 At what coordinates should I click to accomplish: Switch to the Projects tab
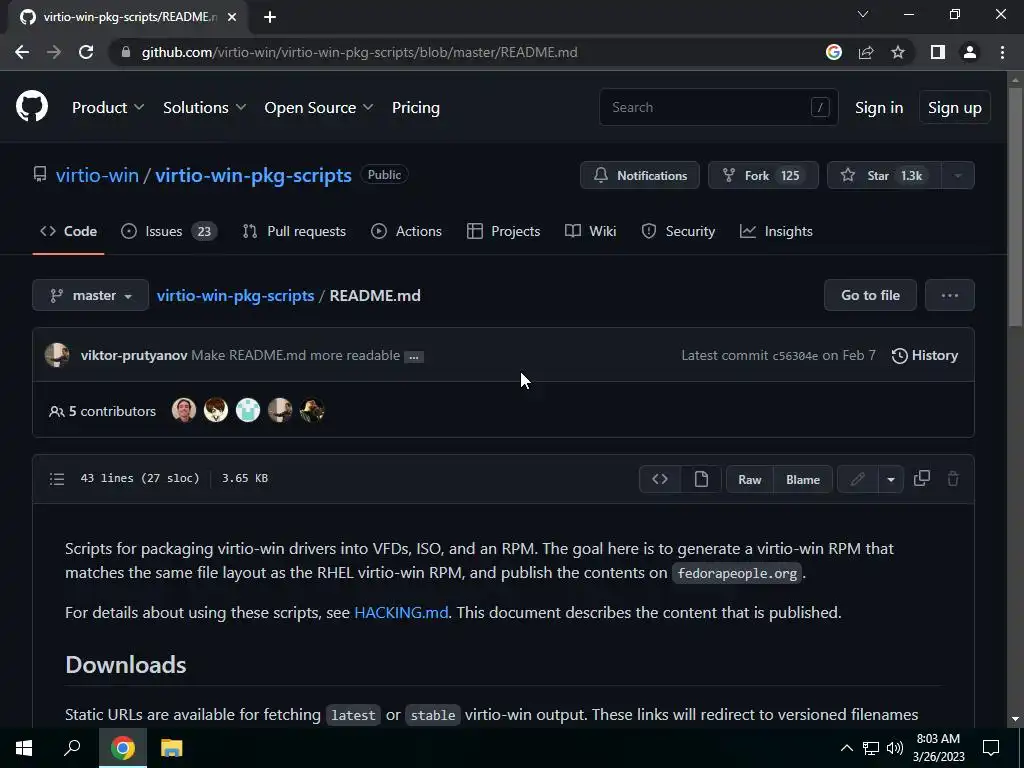[504, 231]
